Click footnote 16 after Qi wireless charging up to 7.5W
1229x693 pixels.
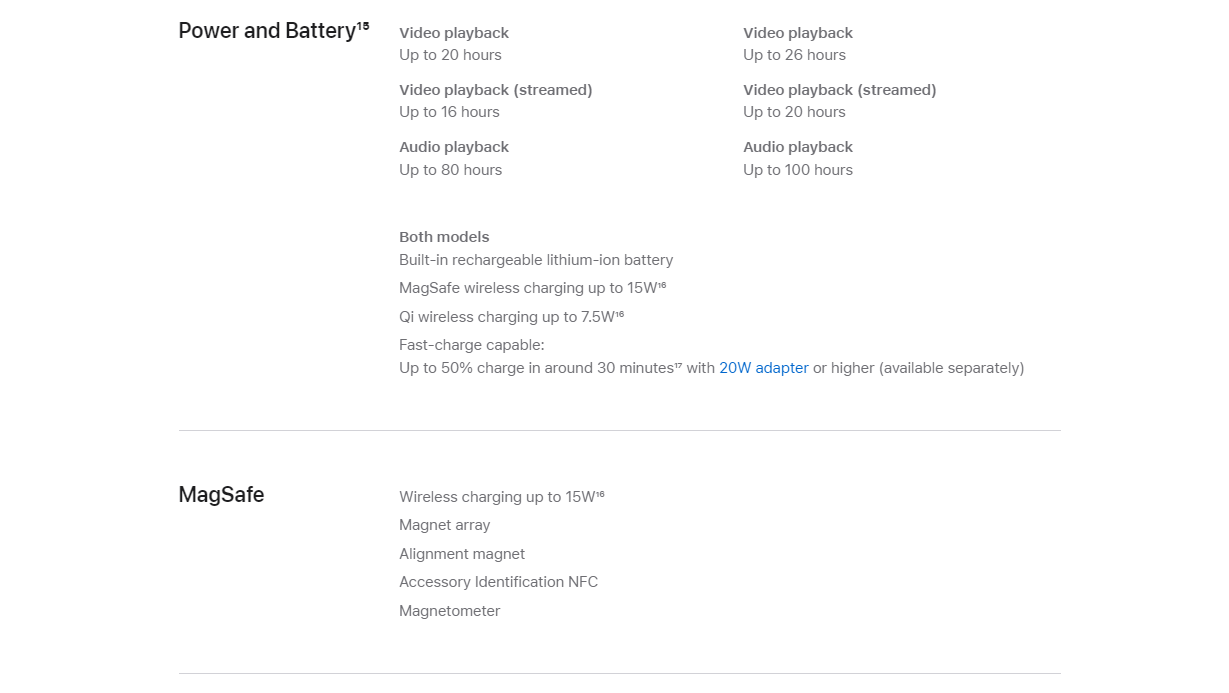tap(620, 314)
